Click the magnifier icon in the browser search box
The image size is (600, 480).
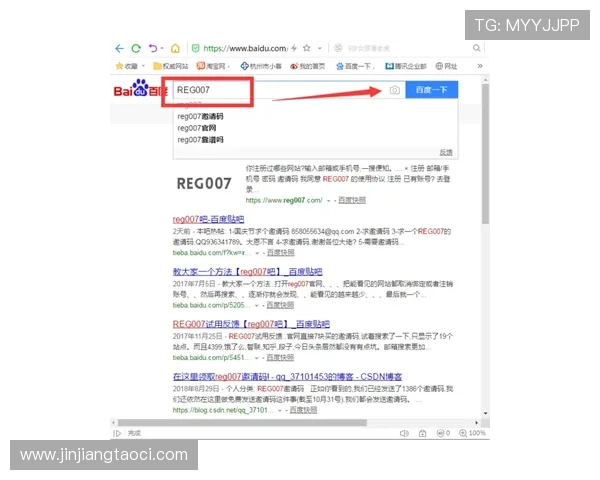point(476,48)
